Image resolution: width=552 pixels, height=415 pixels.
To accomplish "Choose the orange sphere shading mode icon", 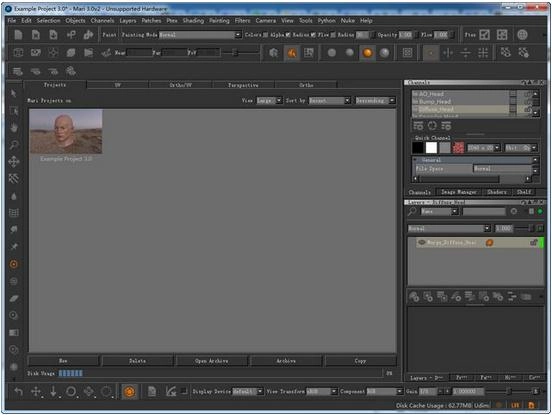I will point(367,53).
